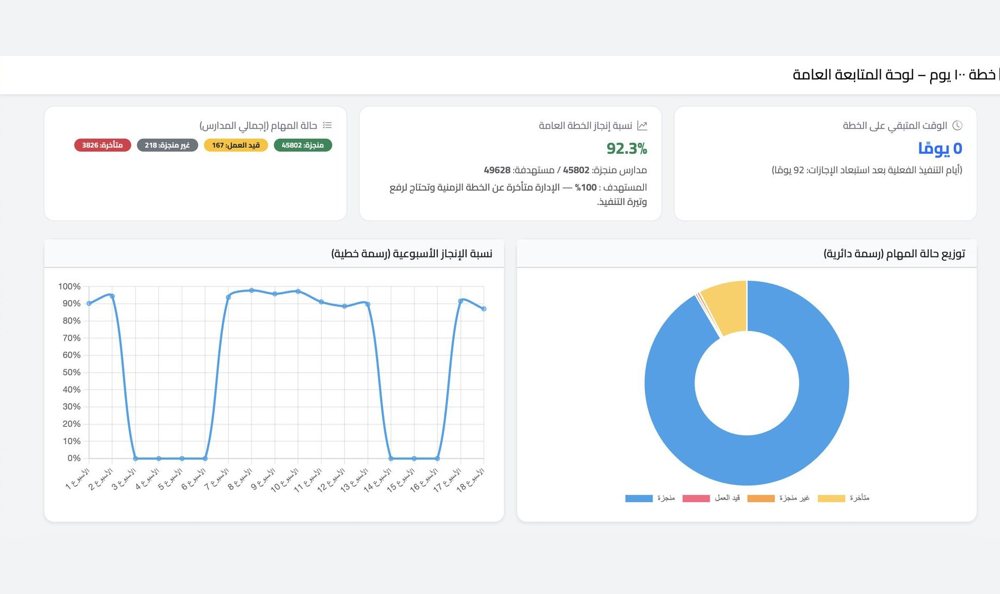Click the heading توزيع حالة المهام (رسمة دائرية)

[894, 254]
